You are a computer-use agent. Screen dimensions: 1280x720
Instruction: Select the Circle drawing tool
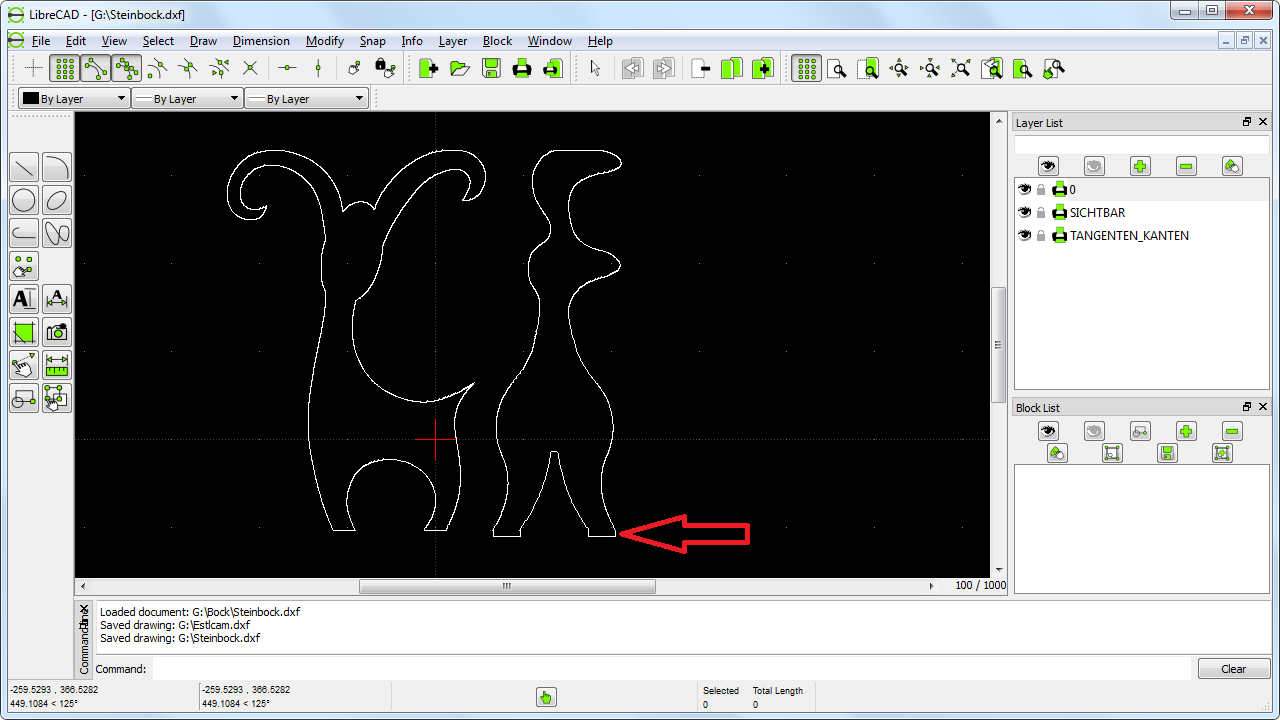point(24,200)
